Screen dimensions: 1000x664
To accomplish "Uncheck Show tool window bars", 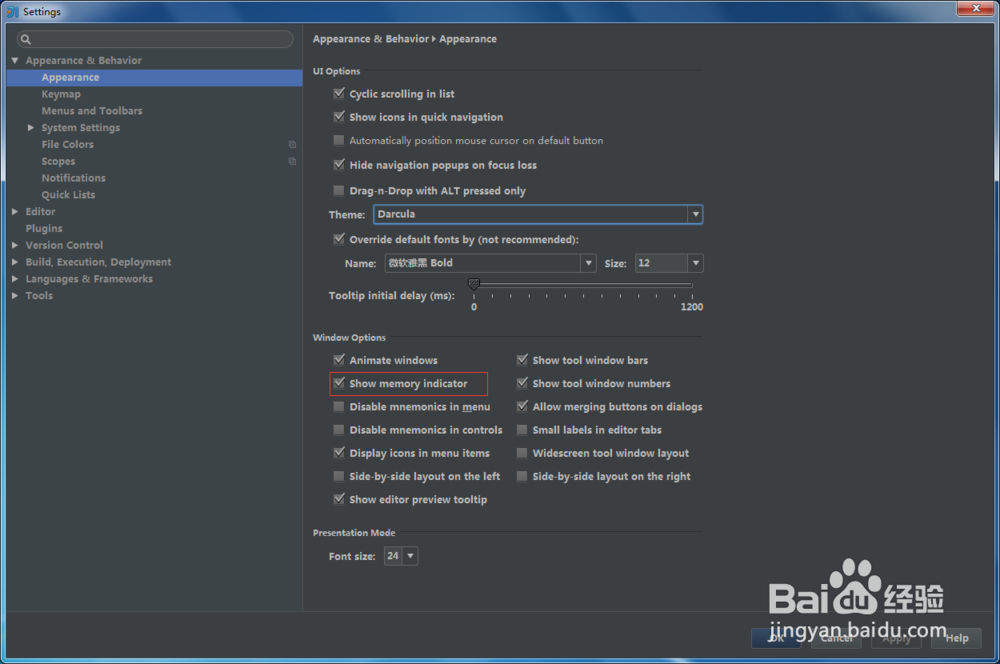I will coord(522,360).
